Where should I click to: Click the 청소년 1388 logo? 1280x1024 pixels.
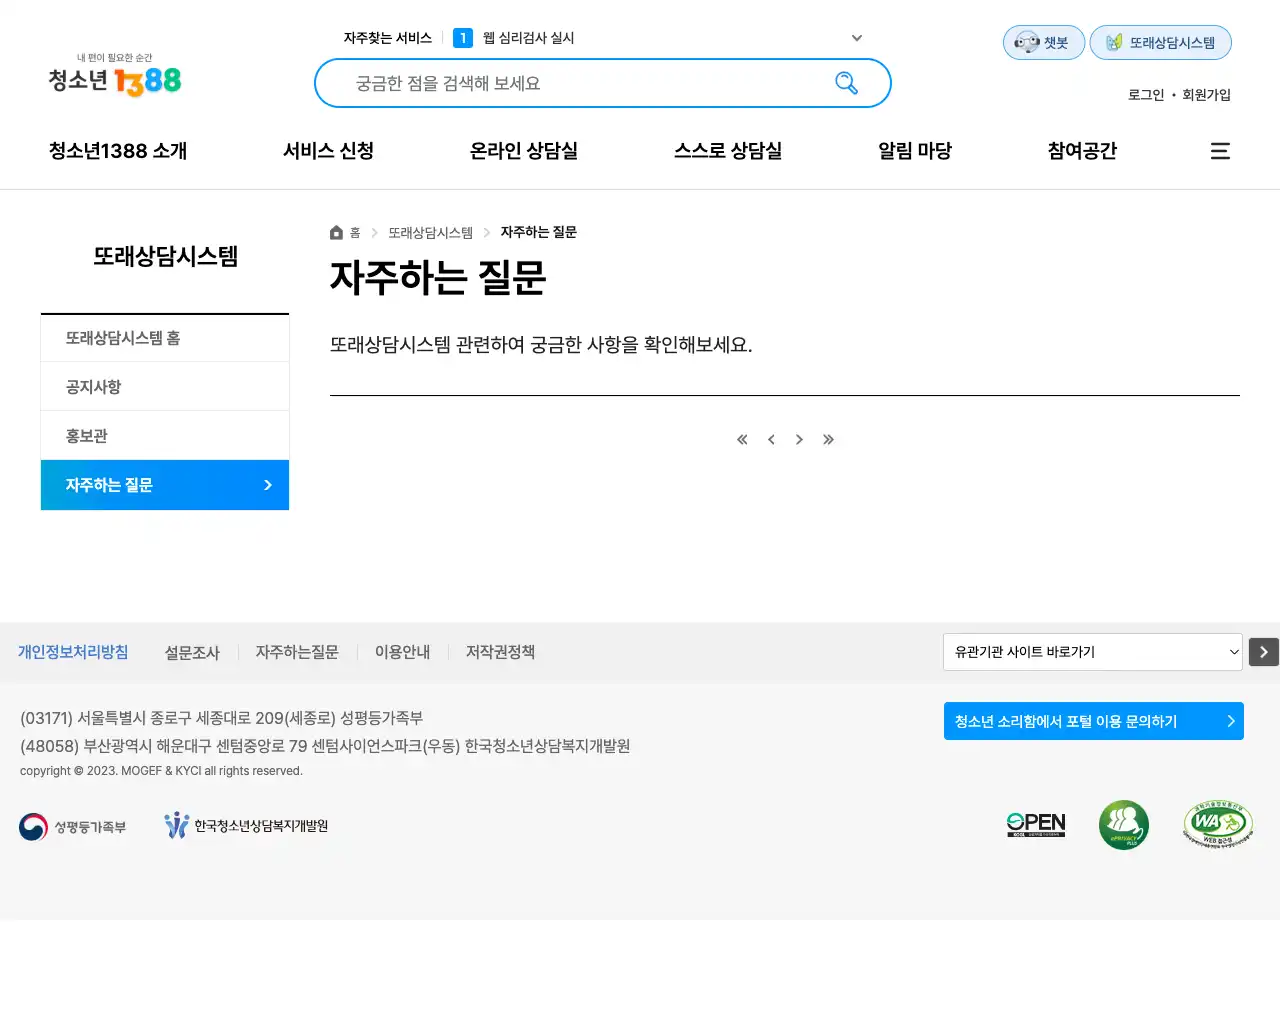point(115,76)
